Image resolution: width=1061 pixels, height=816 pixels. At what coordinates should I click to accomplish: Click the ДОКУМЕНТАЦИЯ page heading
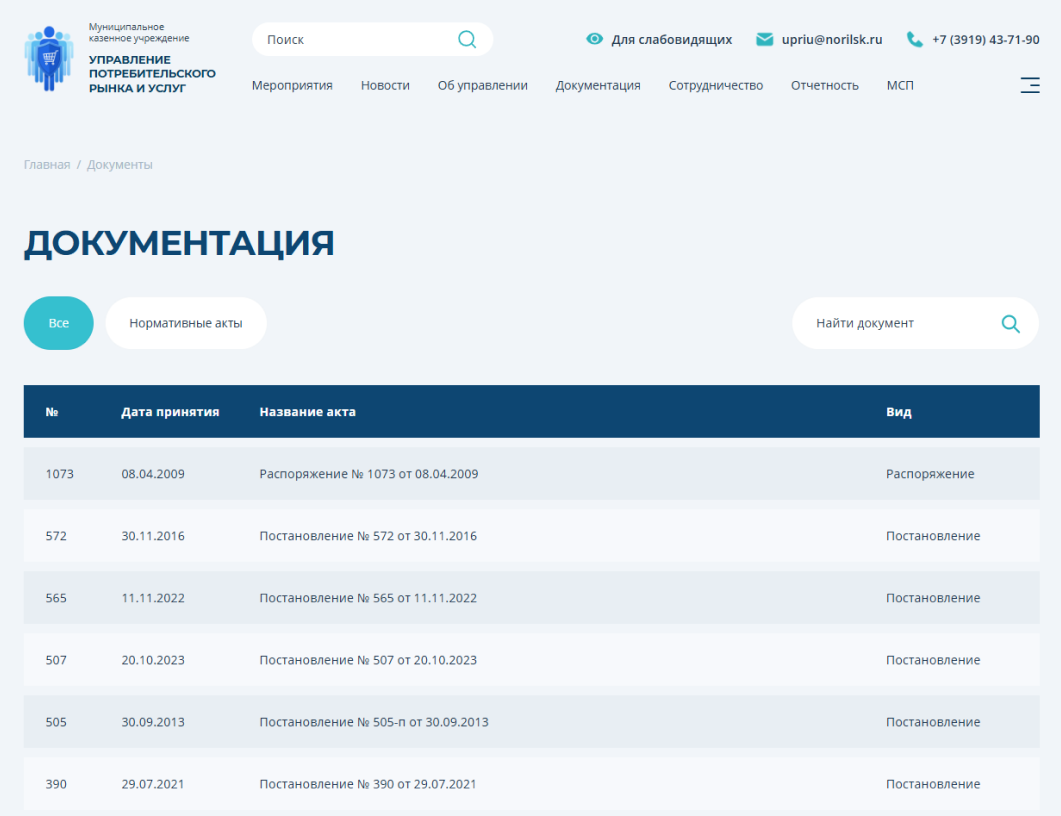coord(179,244)
